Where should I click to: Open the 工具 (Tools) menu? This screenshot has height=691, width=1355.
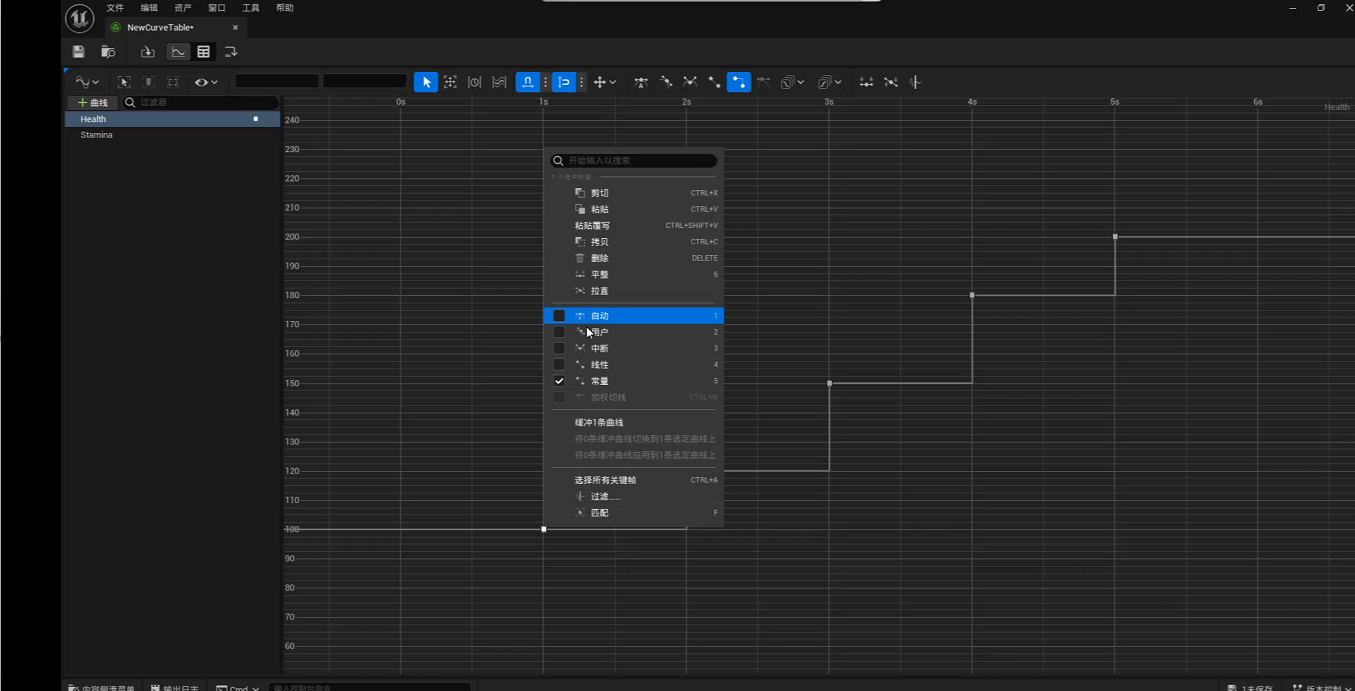[251, 8]
